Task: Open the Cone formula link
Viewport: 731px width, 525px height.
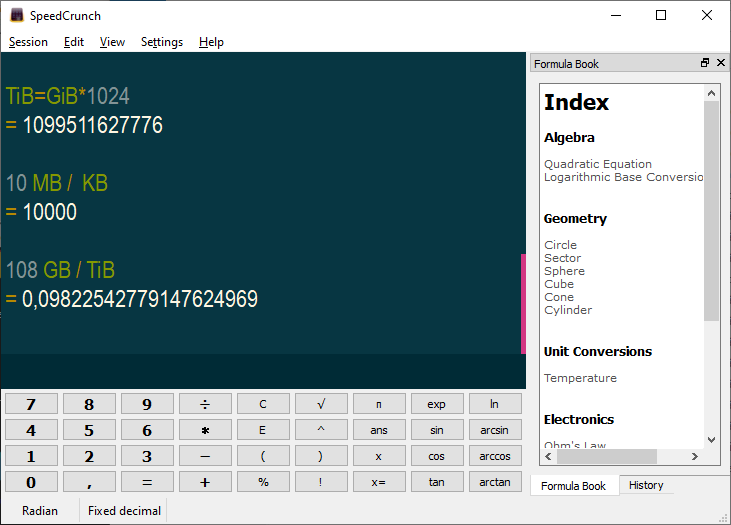Action: pos(559,297)
